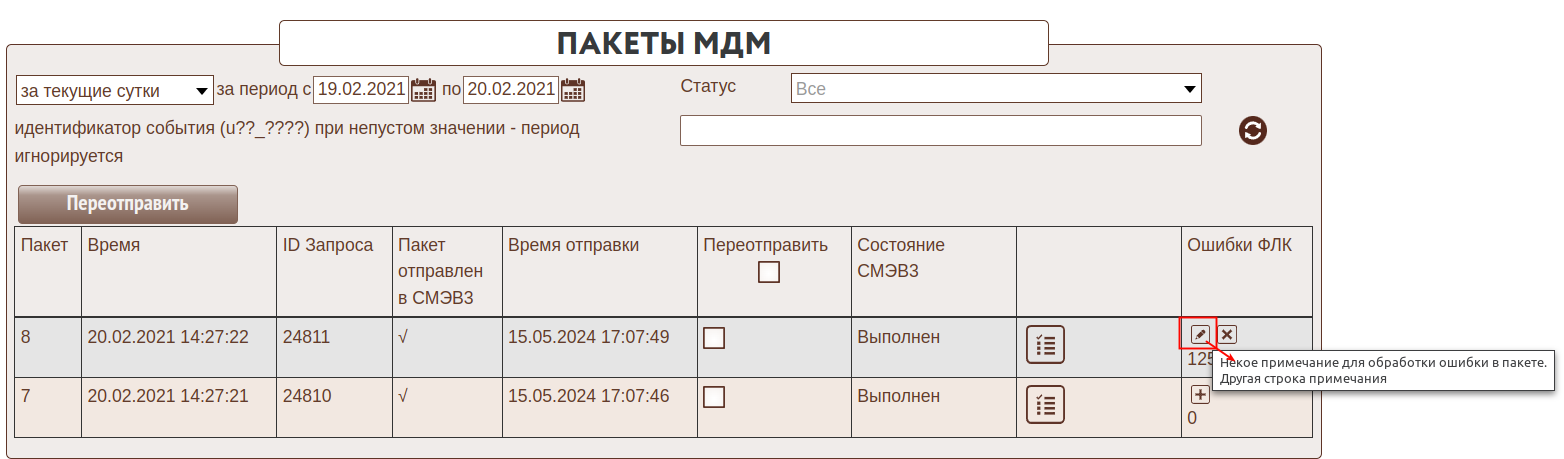This screenshot has width=1564, height=459.
Task: Tick the Переотправить checkbox for packet 7
Action: (x=714, y=397)
